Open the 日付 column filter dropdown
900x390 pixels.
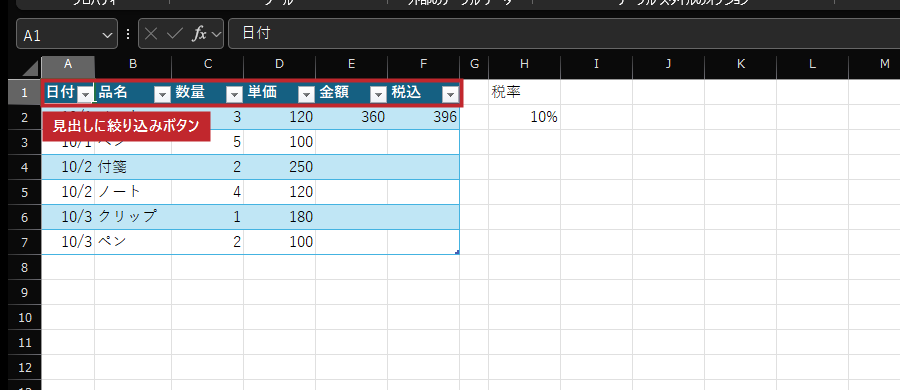coord(86,94)
